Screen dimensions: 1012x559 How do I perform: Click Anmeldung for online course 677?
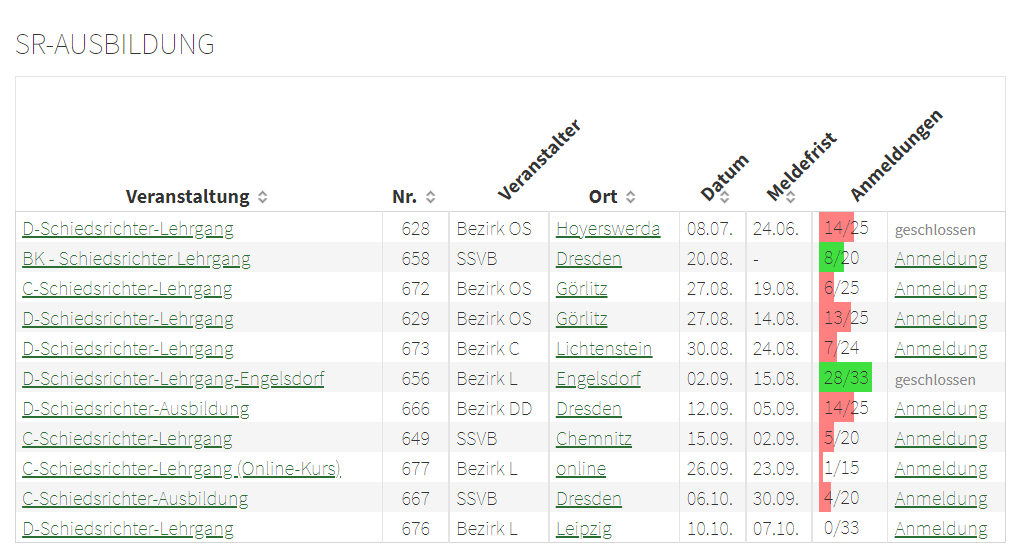941,469
